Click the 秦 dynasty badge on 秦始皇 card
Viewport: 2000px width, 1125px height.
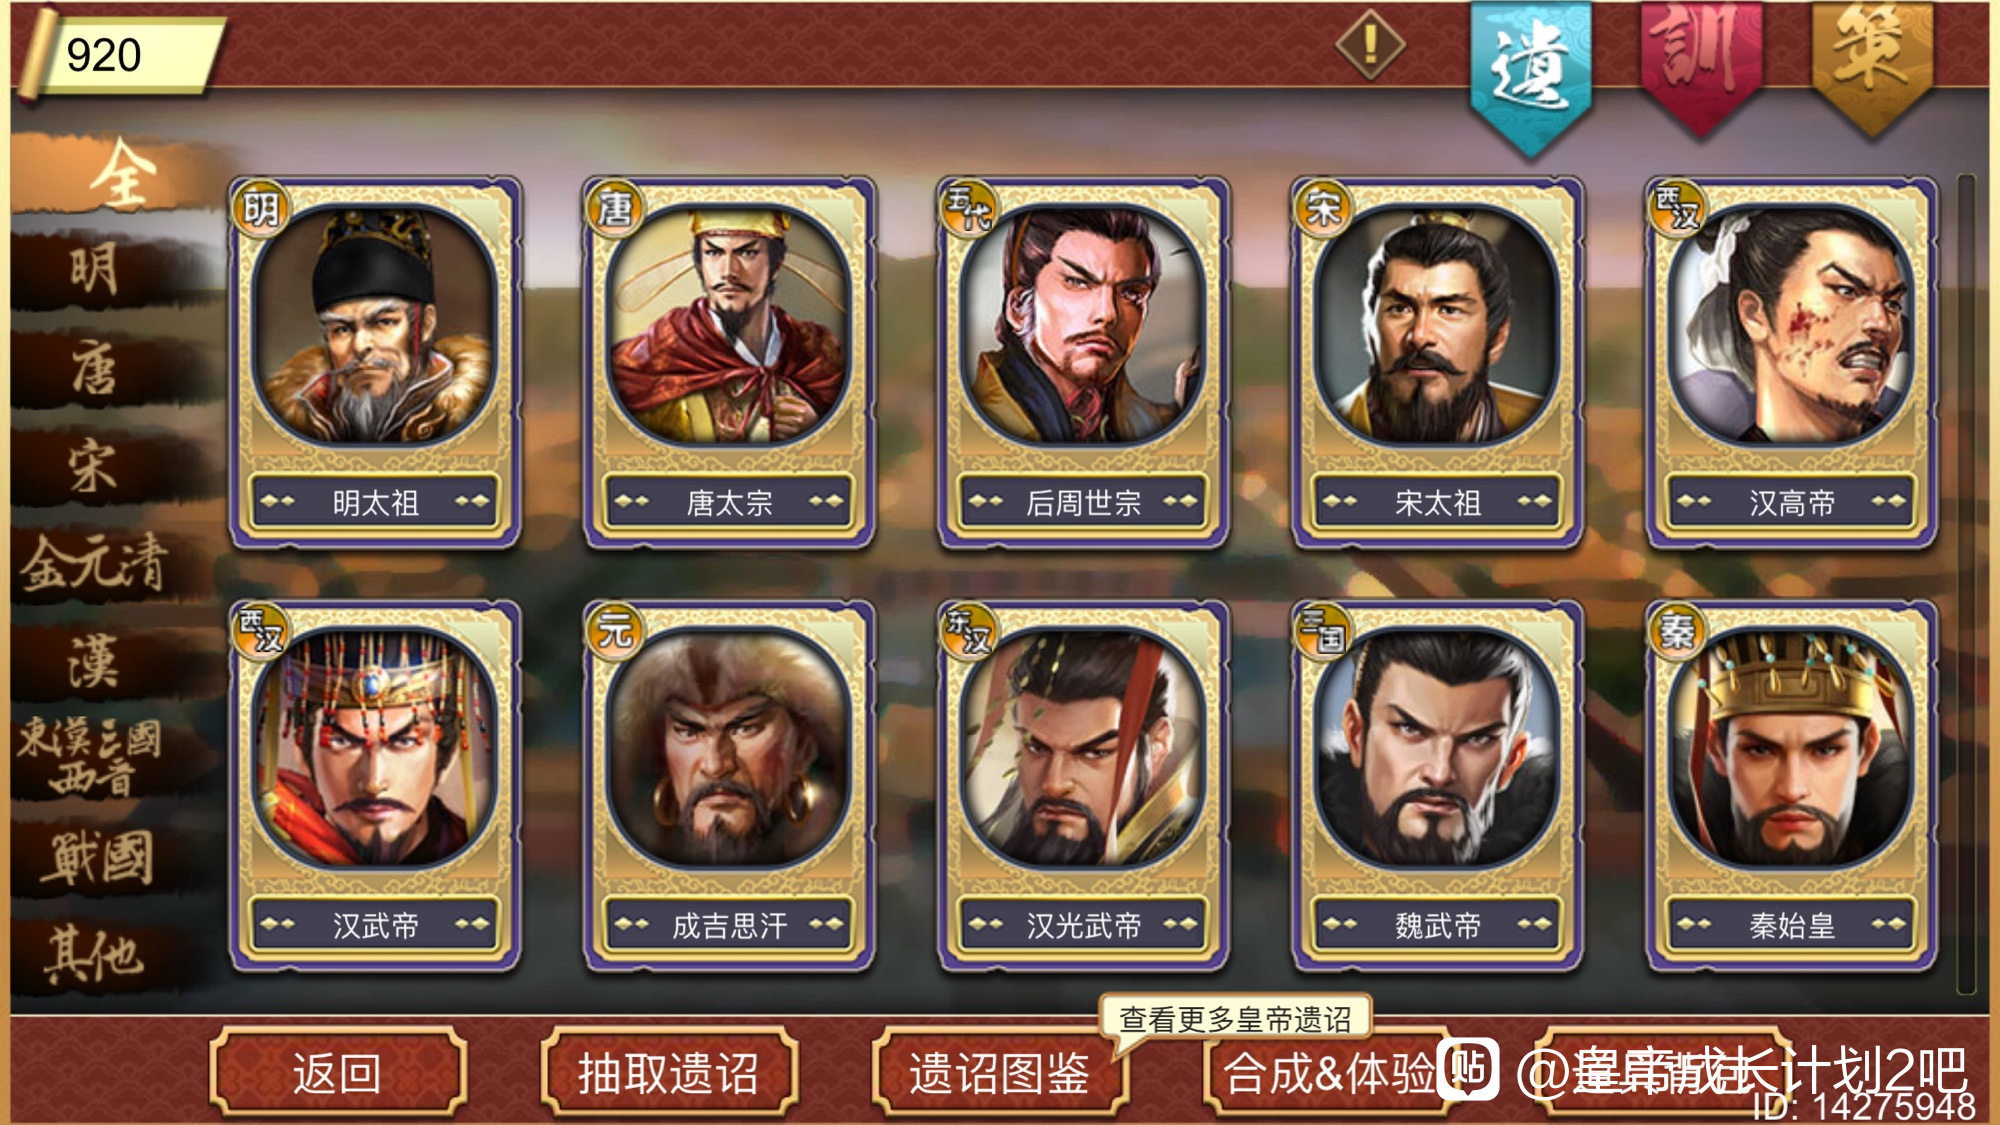pyautogui.click(x=1677, y=631)
